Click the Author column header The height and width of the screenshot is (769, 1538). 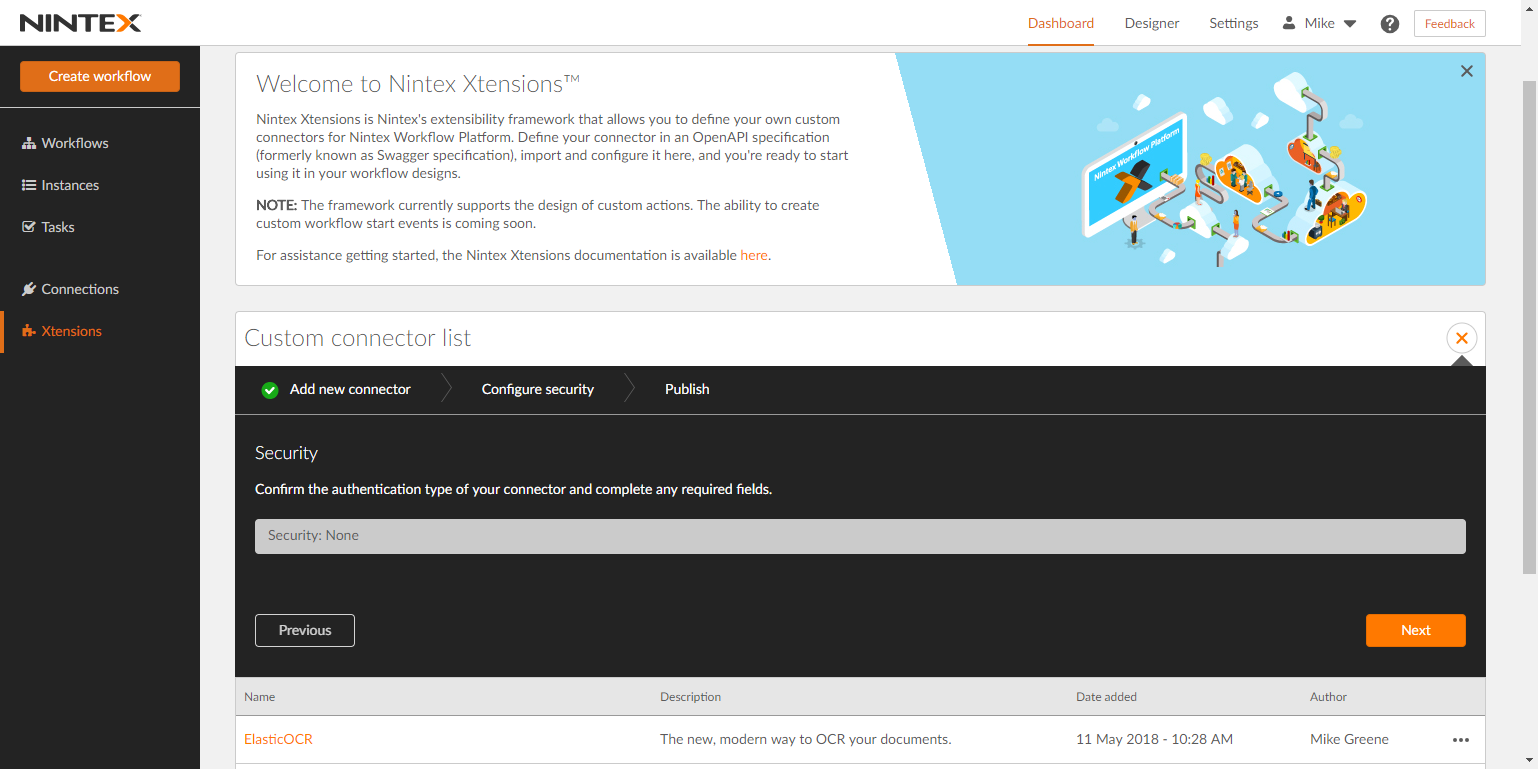tap(1328, 697)
